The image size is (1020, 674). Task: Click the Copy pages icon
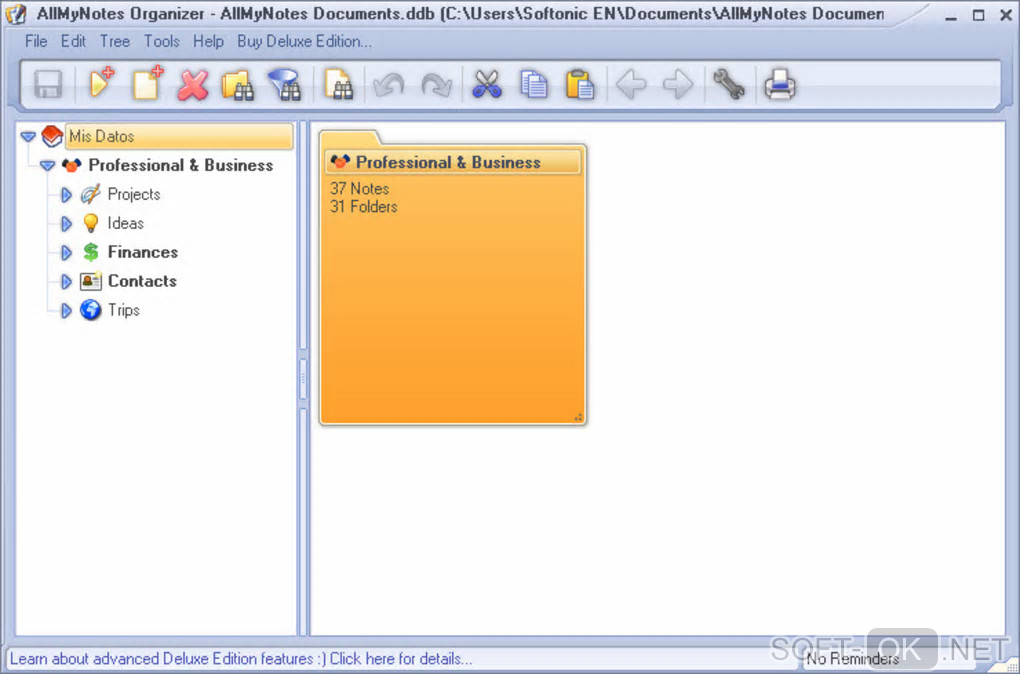coord(533,85)
